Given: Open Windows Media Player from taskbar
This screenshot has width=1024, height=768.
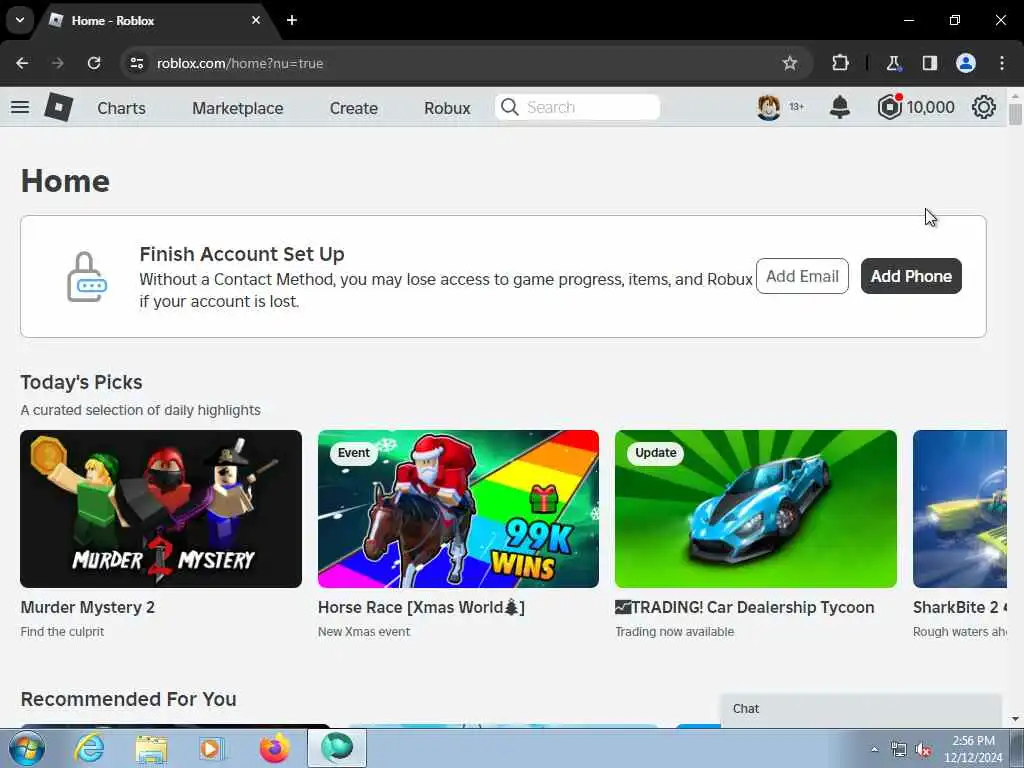Looking at the screenshot, I should (x=212, y=749).
